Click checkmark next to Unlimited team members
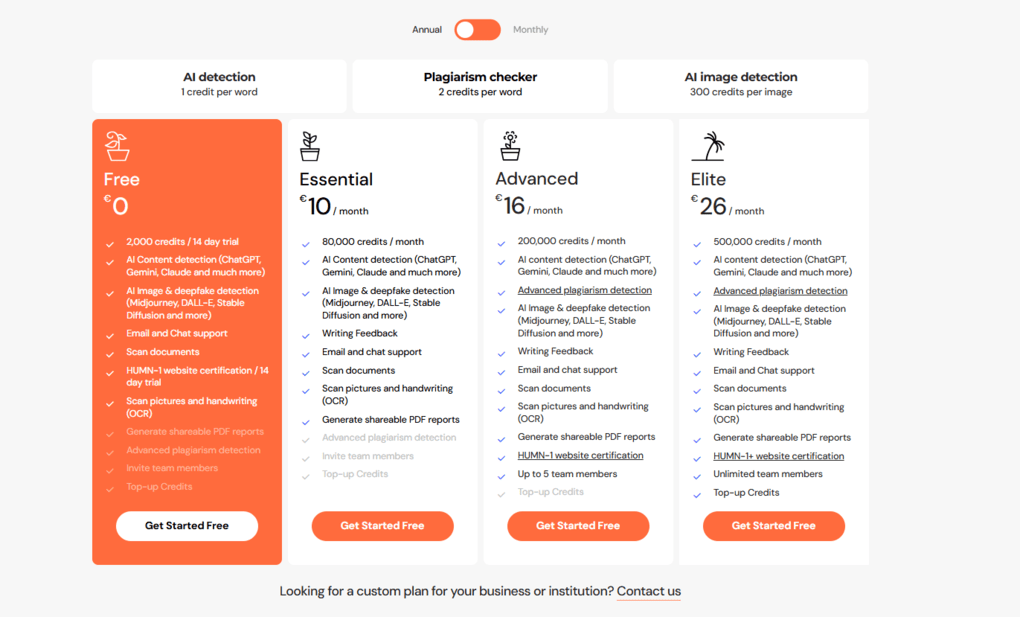Image resolution: width=1020 pixels, height=617 pixels. [x=698, y=476]
